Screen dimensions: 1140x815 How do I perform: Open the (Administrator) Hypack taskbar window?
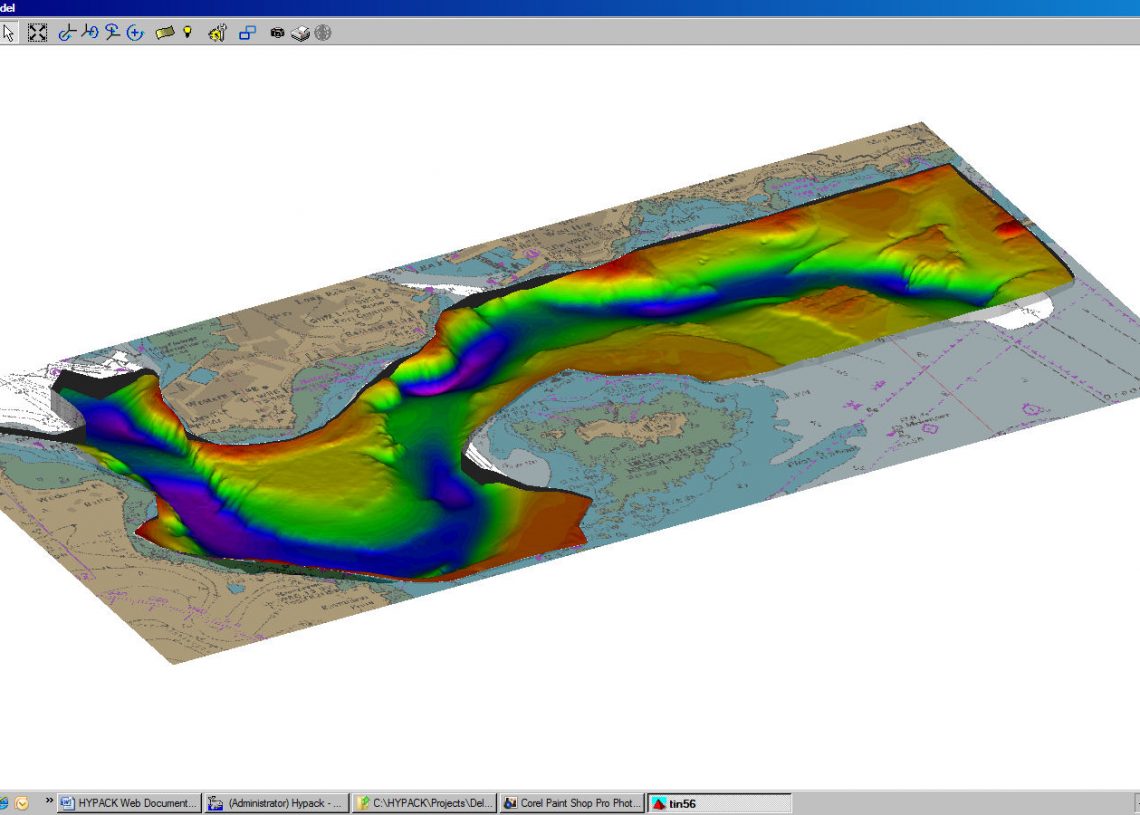pos(276,803)
